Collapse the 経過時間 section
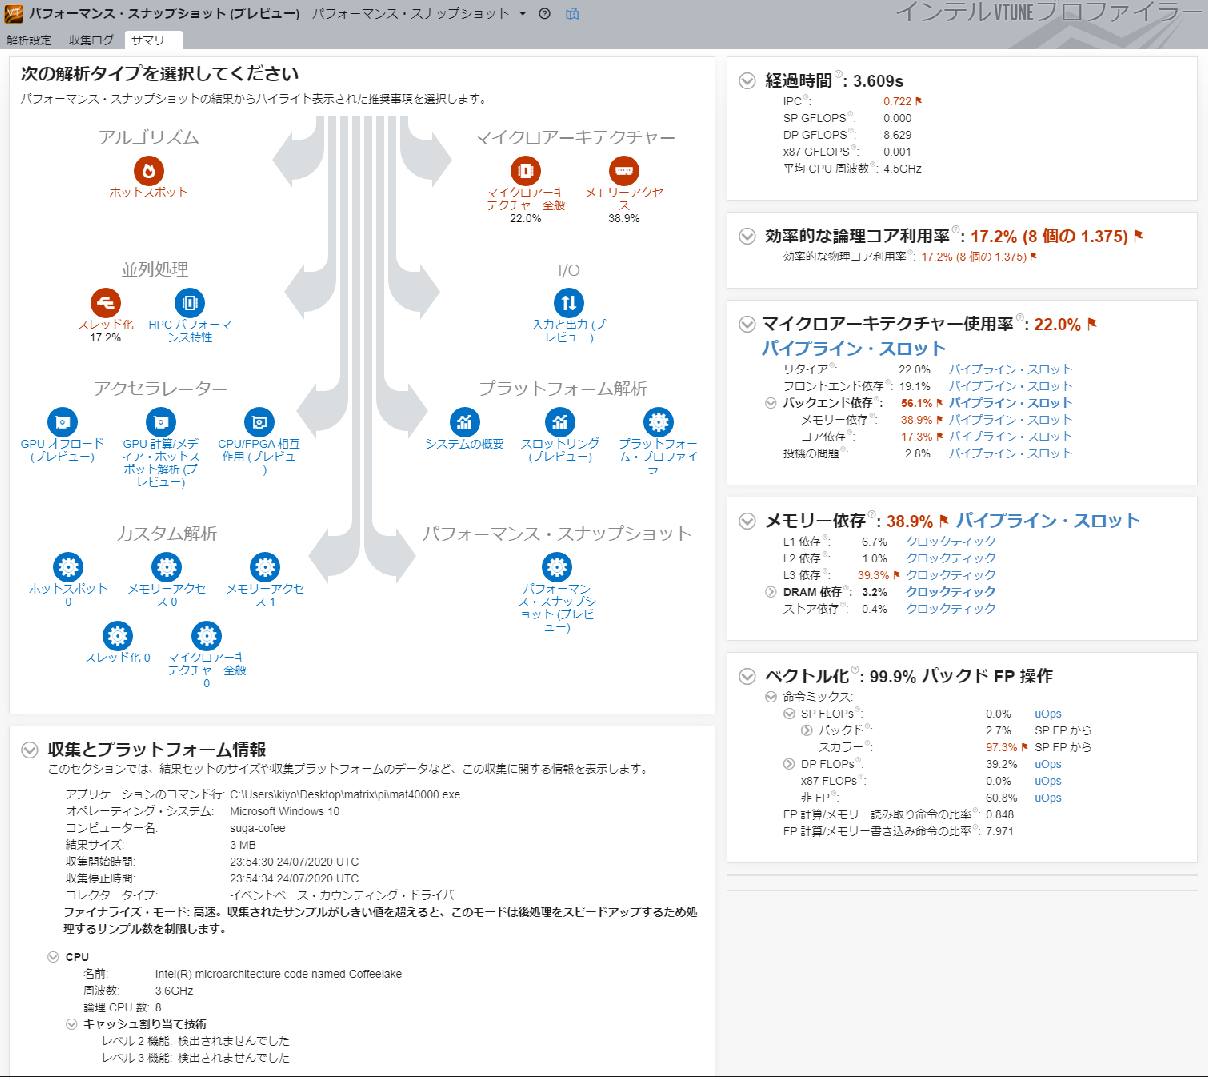The height and width of the screenshot is (1082, 1208). coord(747,81)
